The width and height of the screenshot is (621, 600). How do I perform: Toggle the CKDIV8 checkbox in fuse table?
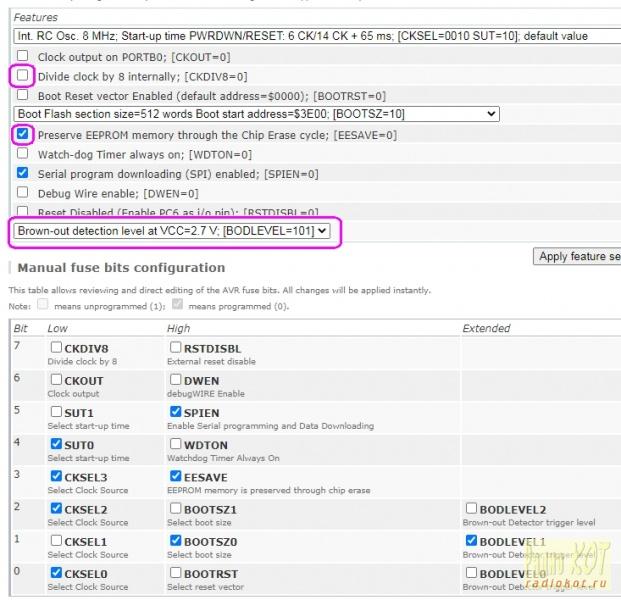pyautogui.click(x=57, y=347)
